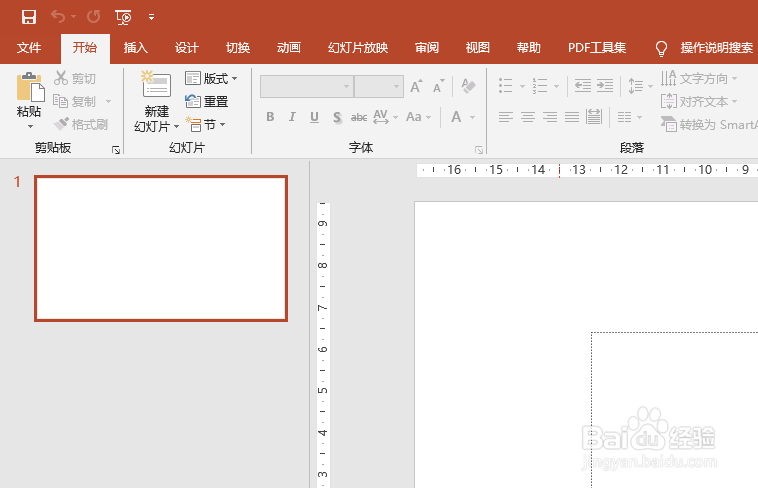Open the 剪贴板 dialog launcher
Image resolution: width=758 pixels, height=488 pixels.
click(x=116, y=150)
